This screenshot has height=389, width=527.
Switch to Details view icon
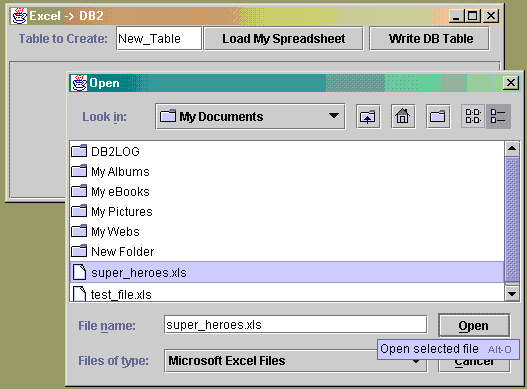tap(498, 117)
